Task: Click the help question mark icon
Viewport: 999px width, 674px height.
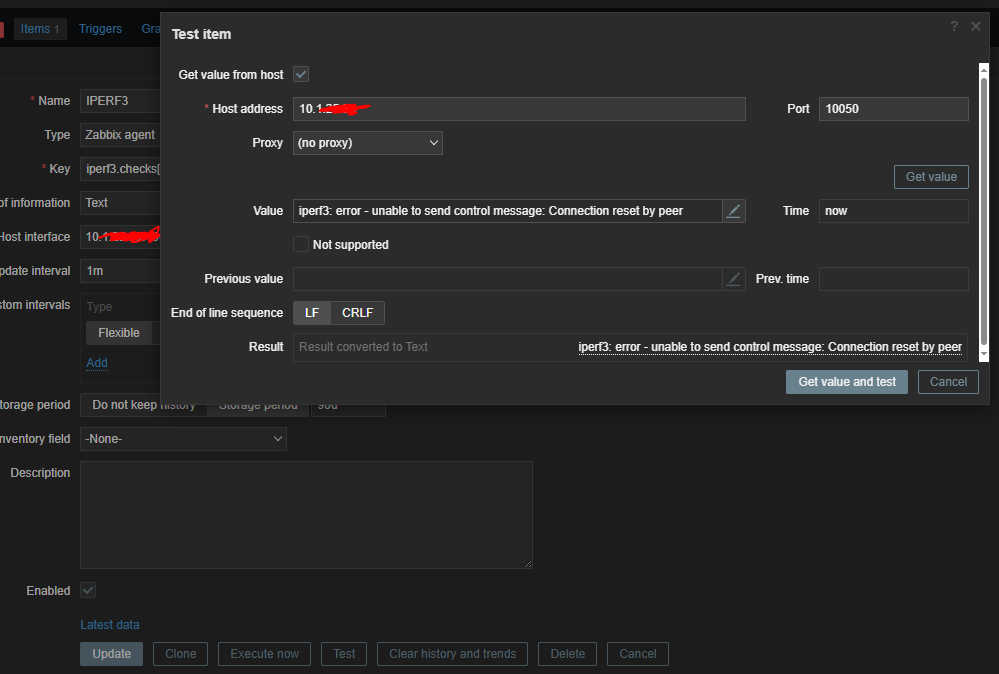Action: tap(954, 26)
